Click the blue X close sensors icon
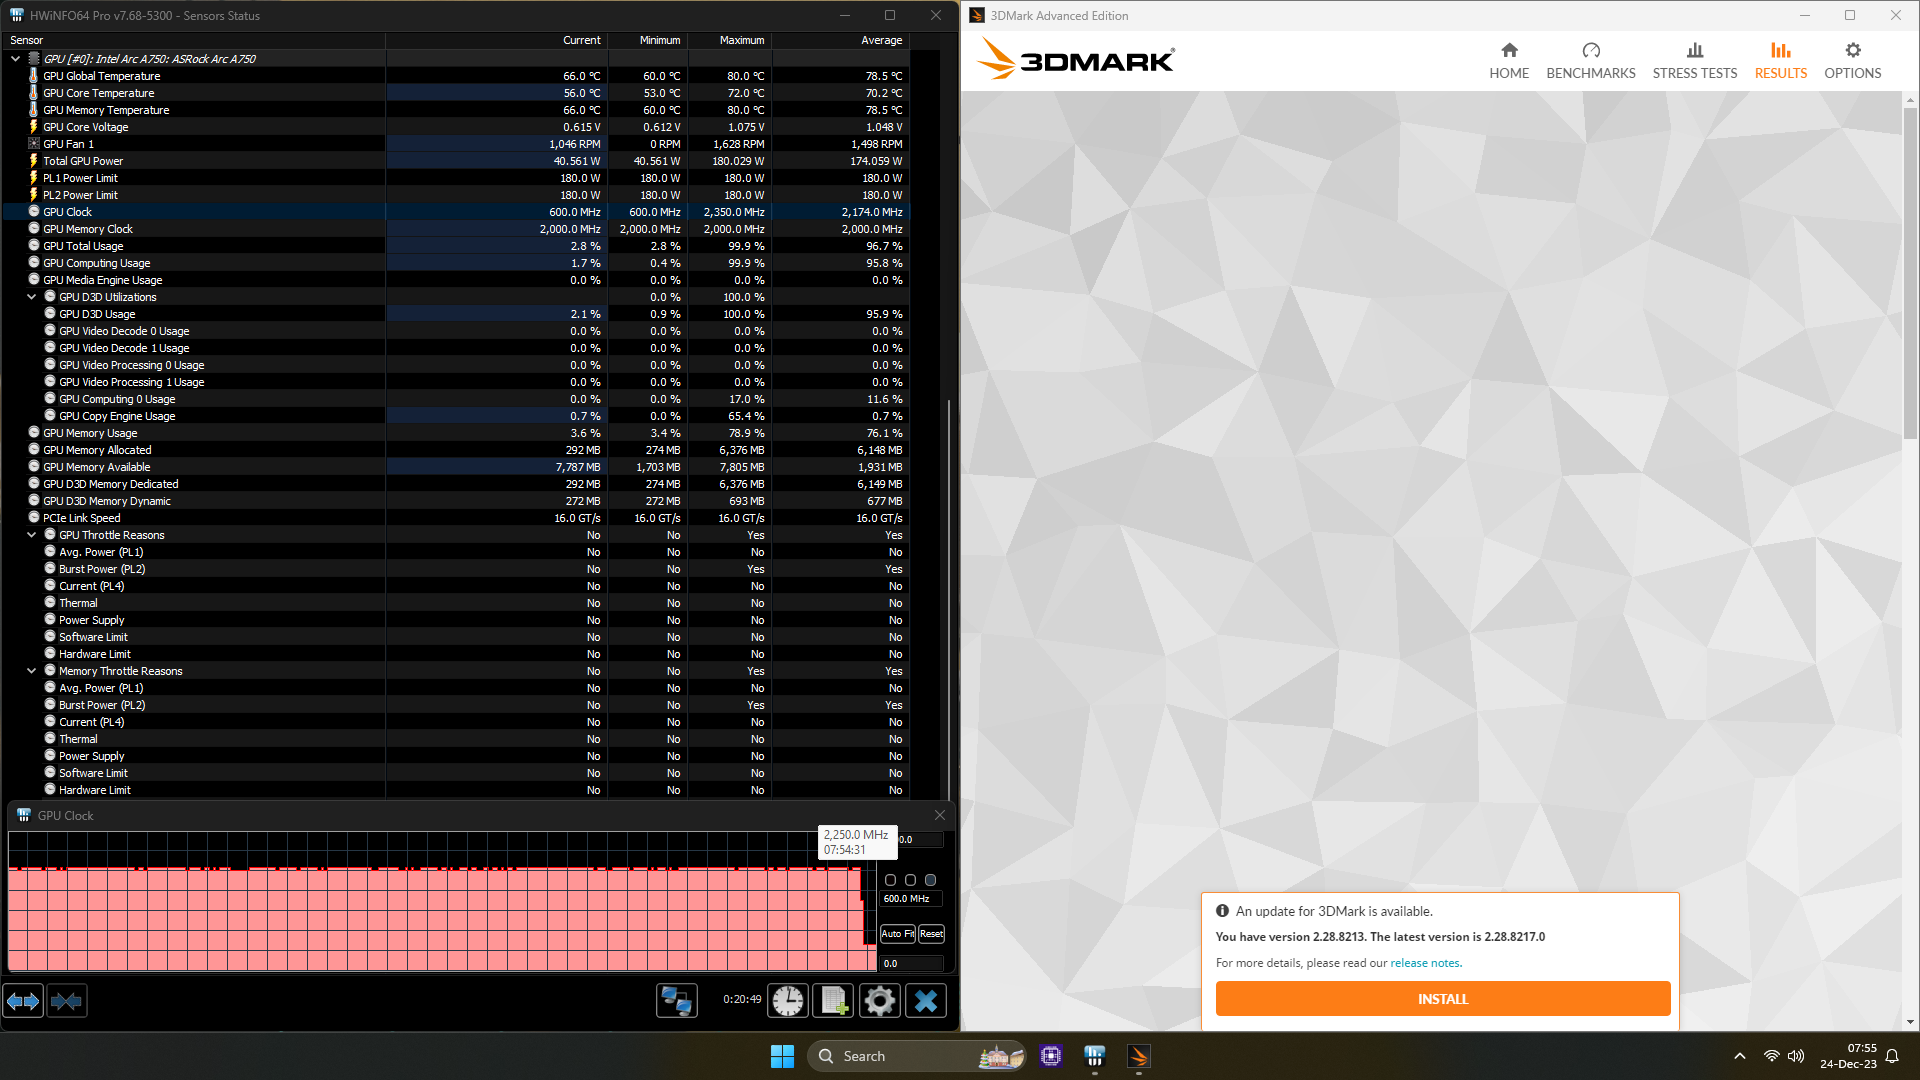The width and height of the screenshot is (1920, 1080). pyautogui.click(x=926, y=1000)
